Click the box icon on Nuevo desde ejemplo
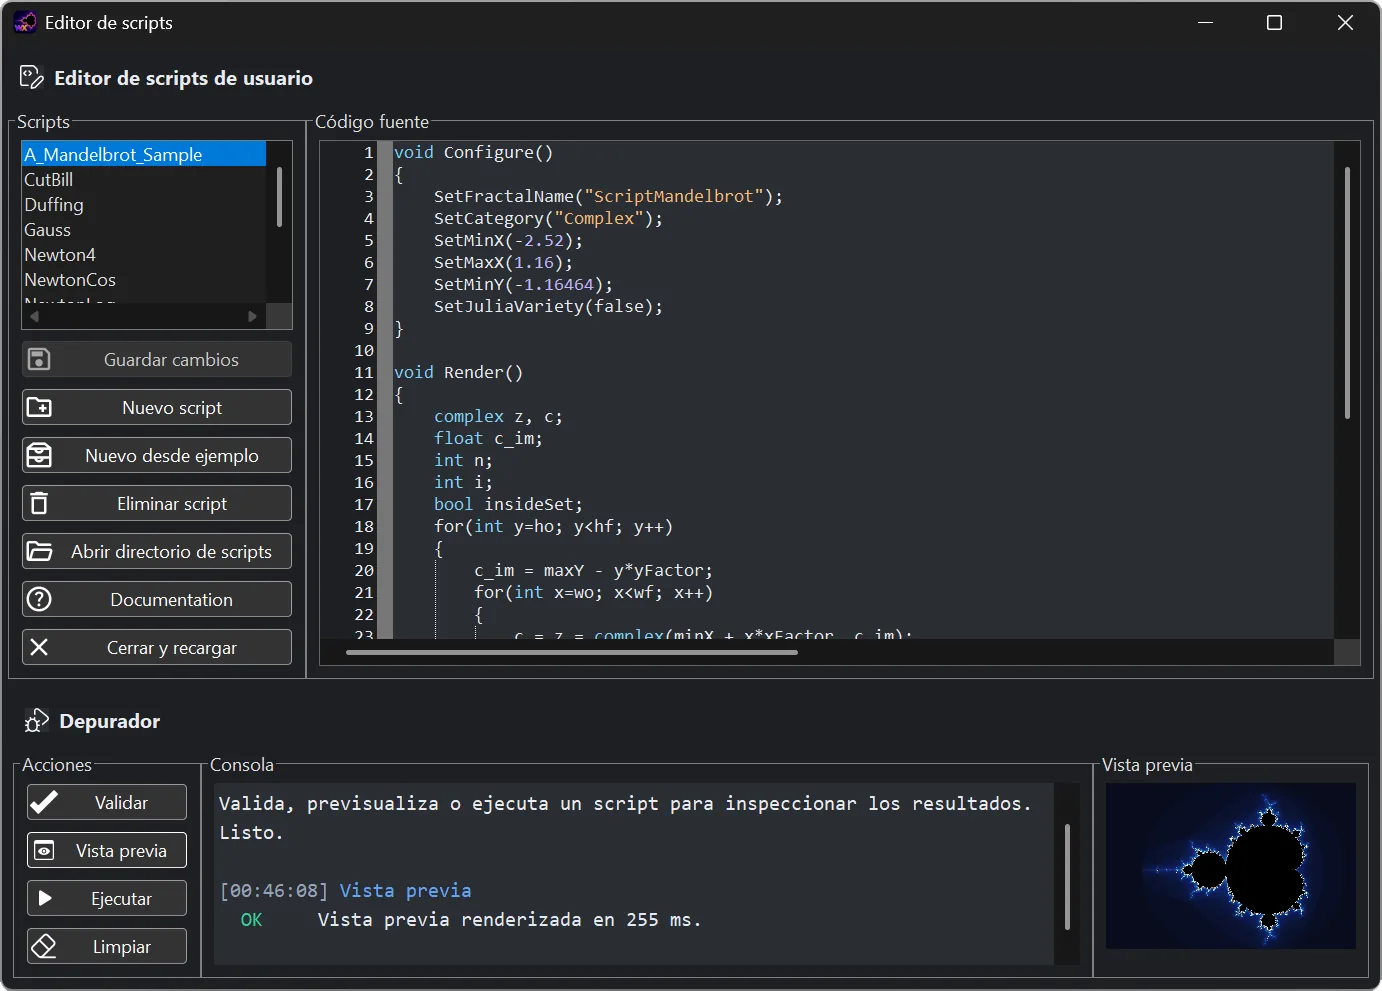The width and height of the screenshot is (1382, 991). (x=39, y=455)
